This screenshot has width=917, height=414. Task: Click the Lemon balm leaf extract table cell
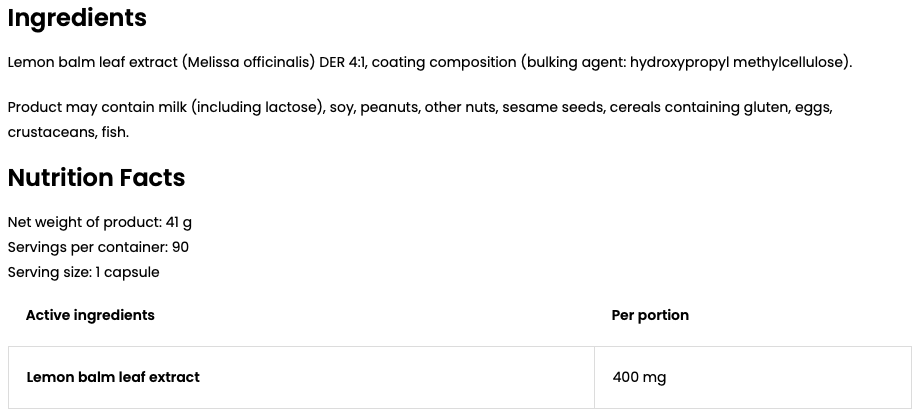[301, 377]
